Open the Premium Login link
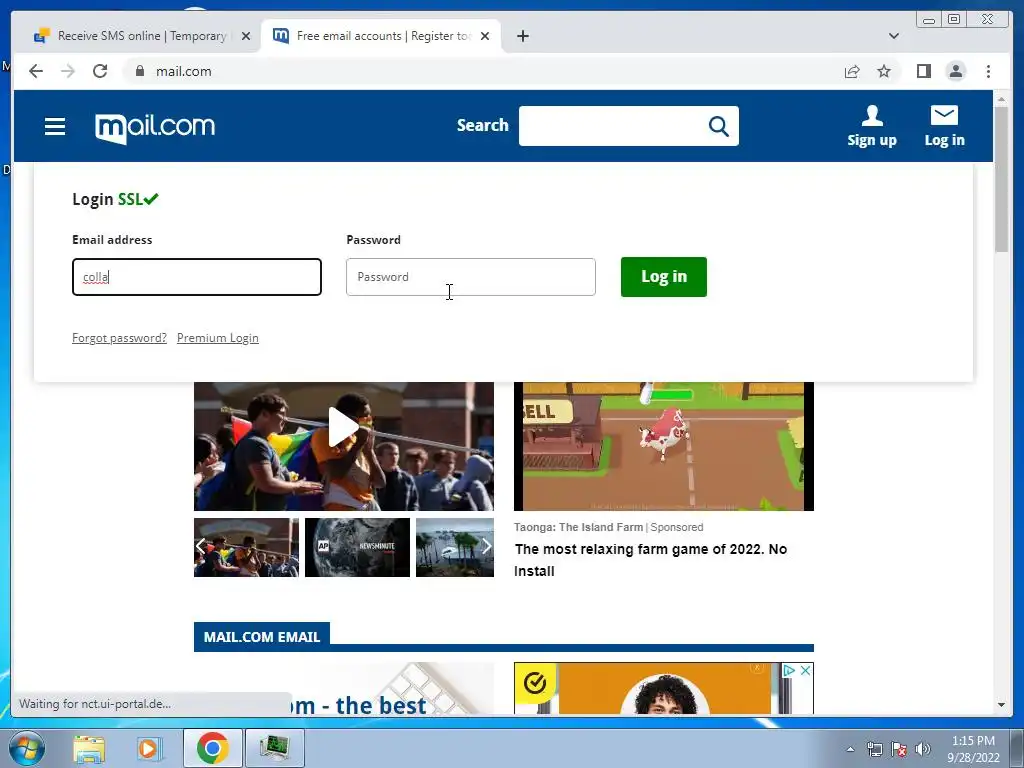1024x768 pixels. point(217,338)
